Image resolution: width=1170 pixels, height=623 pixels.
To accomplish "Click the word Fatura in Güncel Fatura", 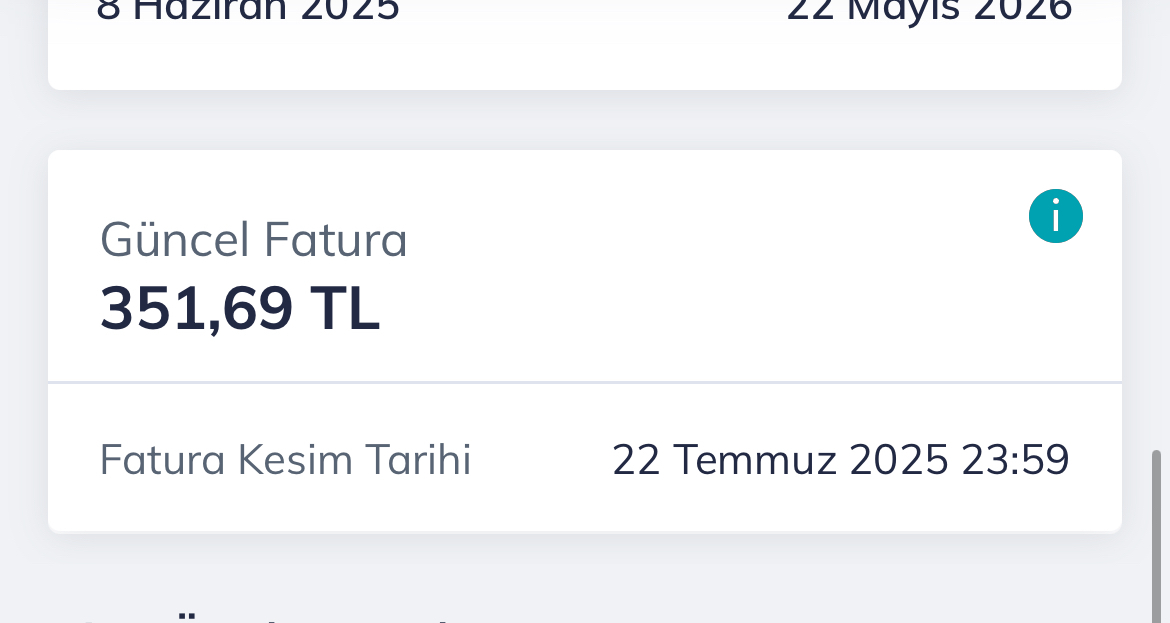I will (x=336, y=240).
